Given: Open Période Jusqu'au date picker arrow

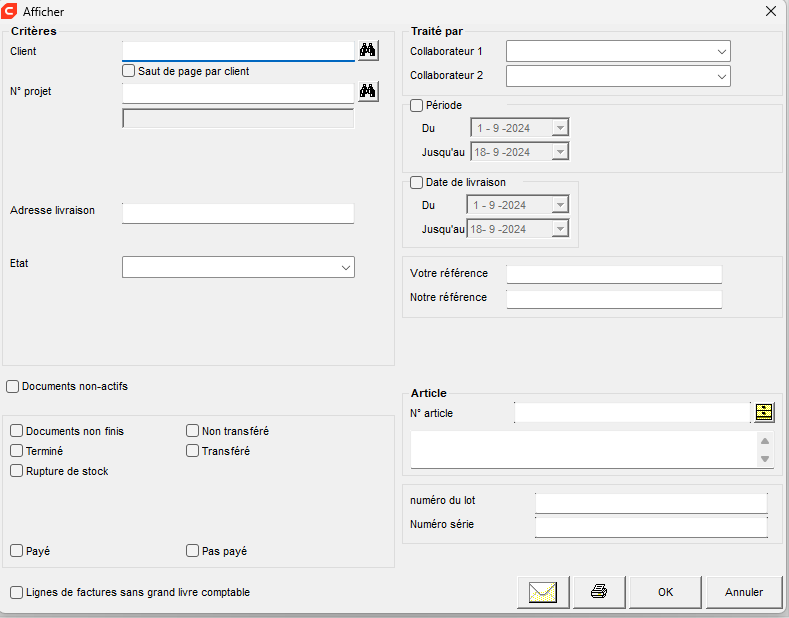Looking at the screenshot, I should [560, 152].
